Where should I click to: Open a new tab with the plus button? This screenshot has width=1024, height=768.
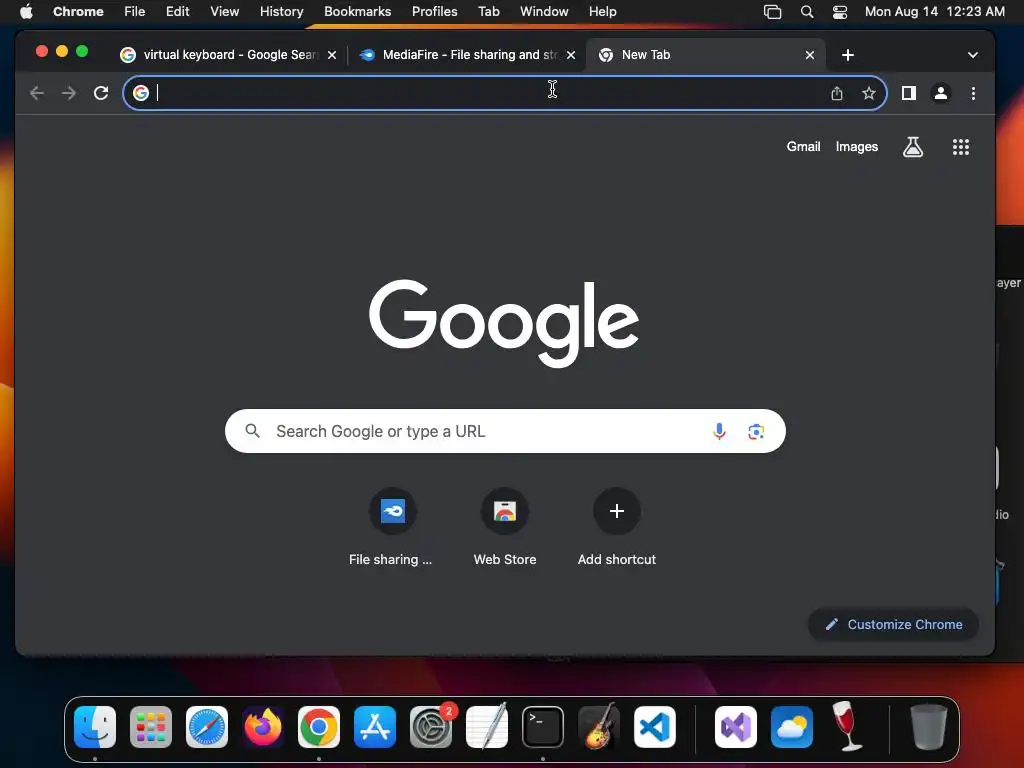[848, 55]
